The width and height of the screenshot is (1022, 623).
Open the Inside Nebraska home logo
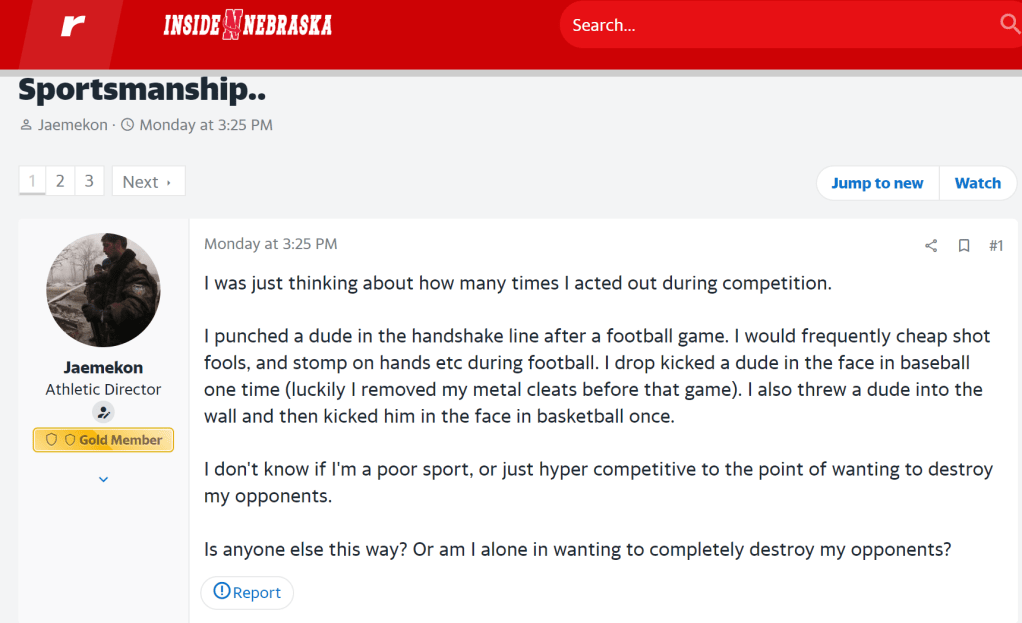(247, 25)
